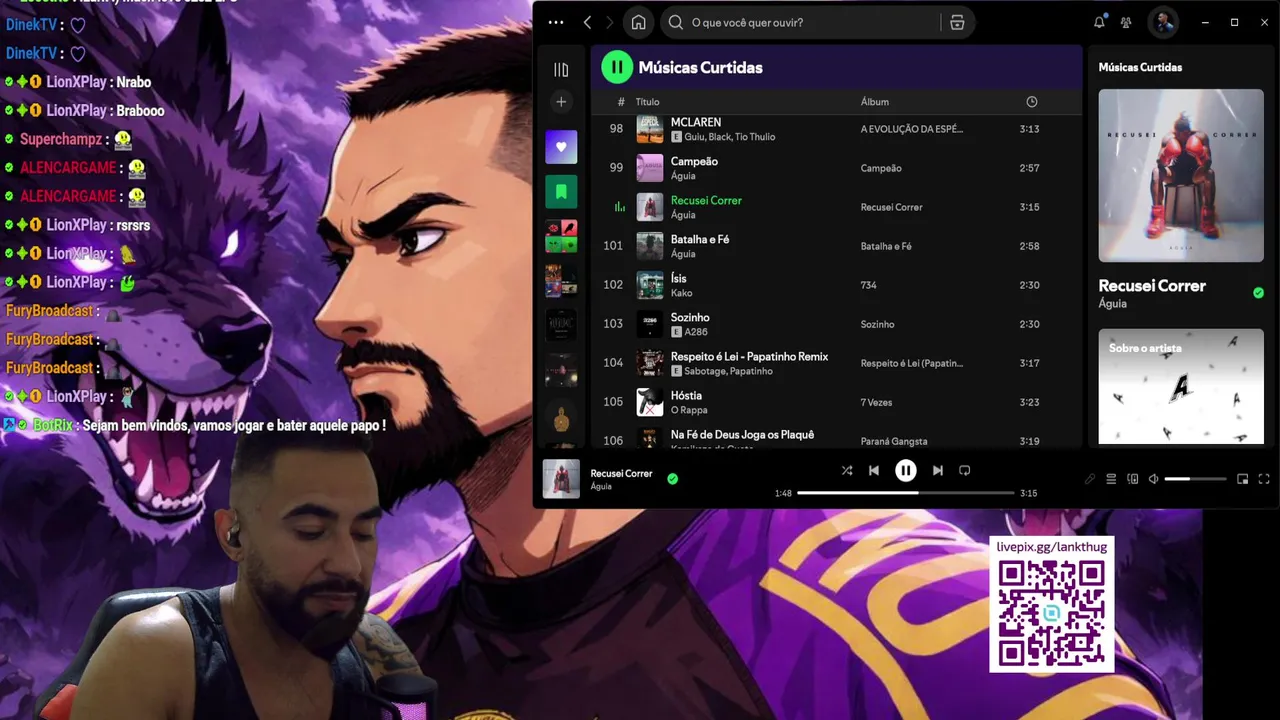Open the Spotify Home page
Screen dimensions: 1280x720
[x=638, y=22]
